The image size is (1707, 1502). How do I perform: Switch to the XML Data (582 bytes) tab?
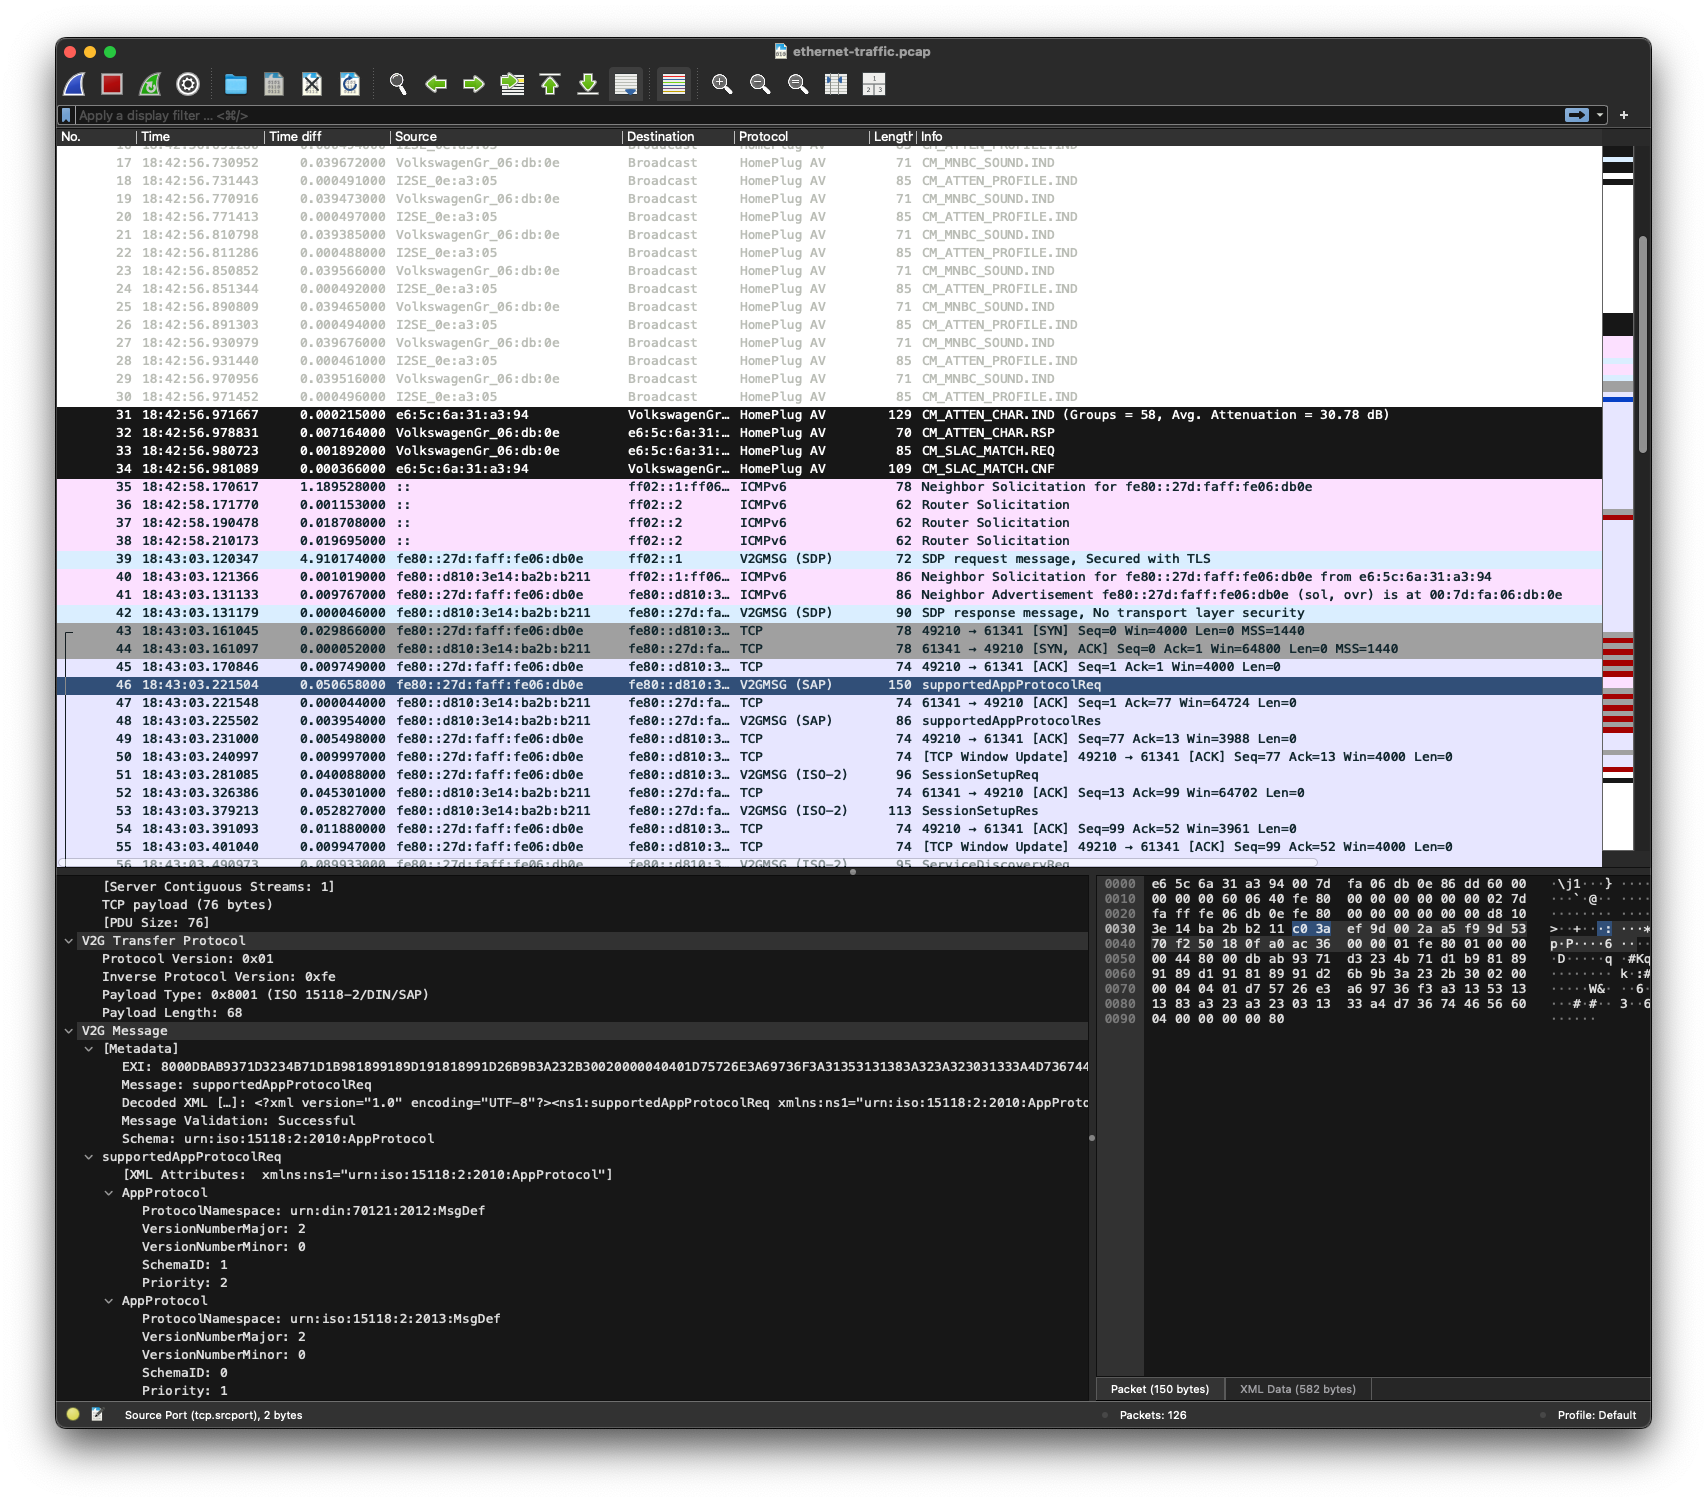coord(1297,1389)
